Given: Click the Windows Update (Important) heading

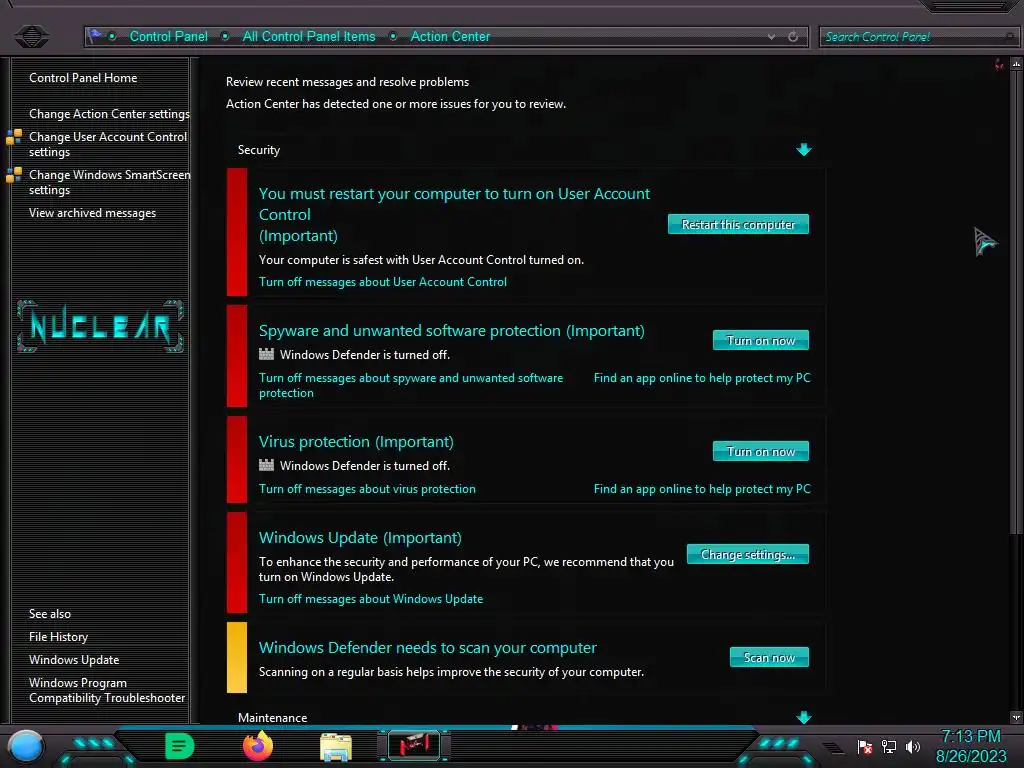Looking at the screenshot, I should click(360, 537).
